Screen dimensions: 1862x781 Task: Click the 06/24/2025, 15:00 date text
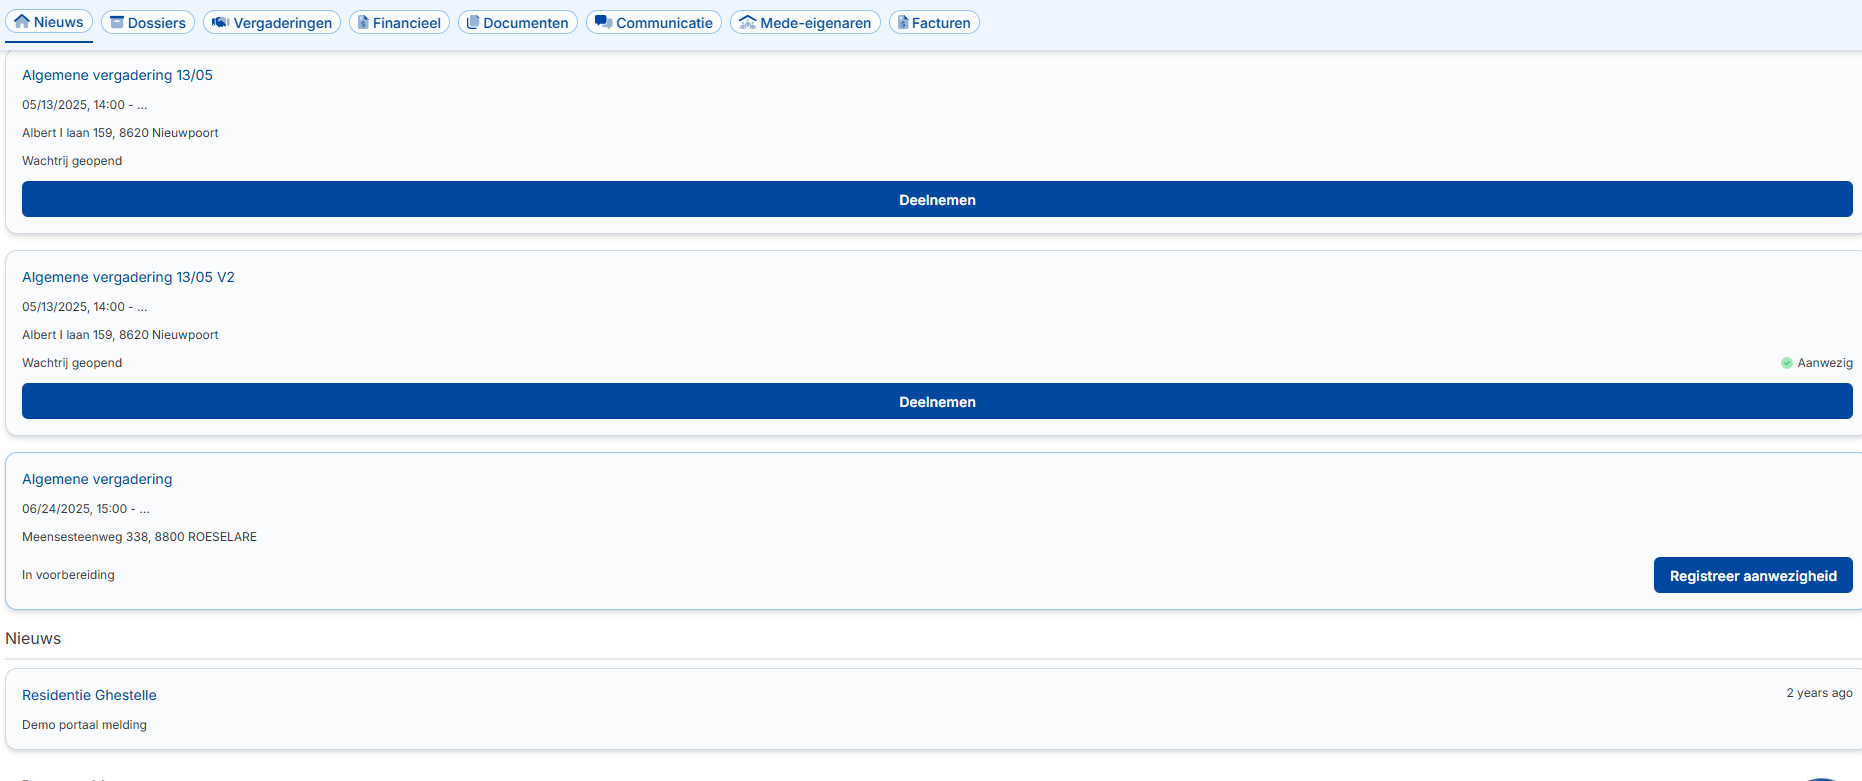point(85,509)
